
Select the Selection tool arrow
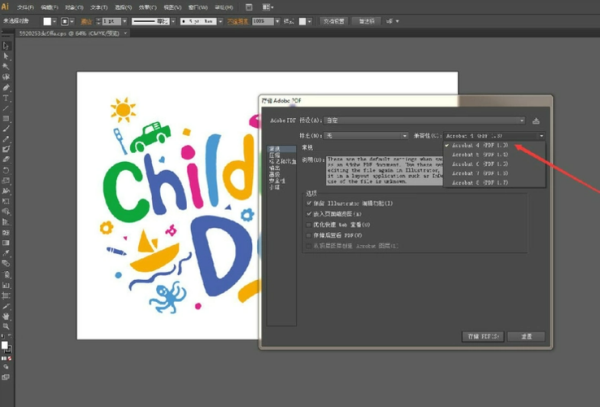pyautogui.click(x=7, y=47)
